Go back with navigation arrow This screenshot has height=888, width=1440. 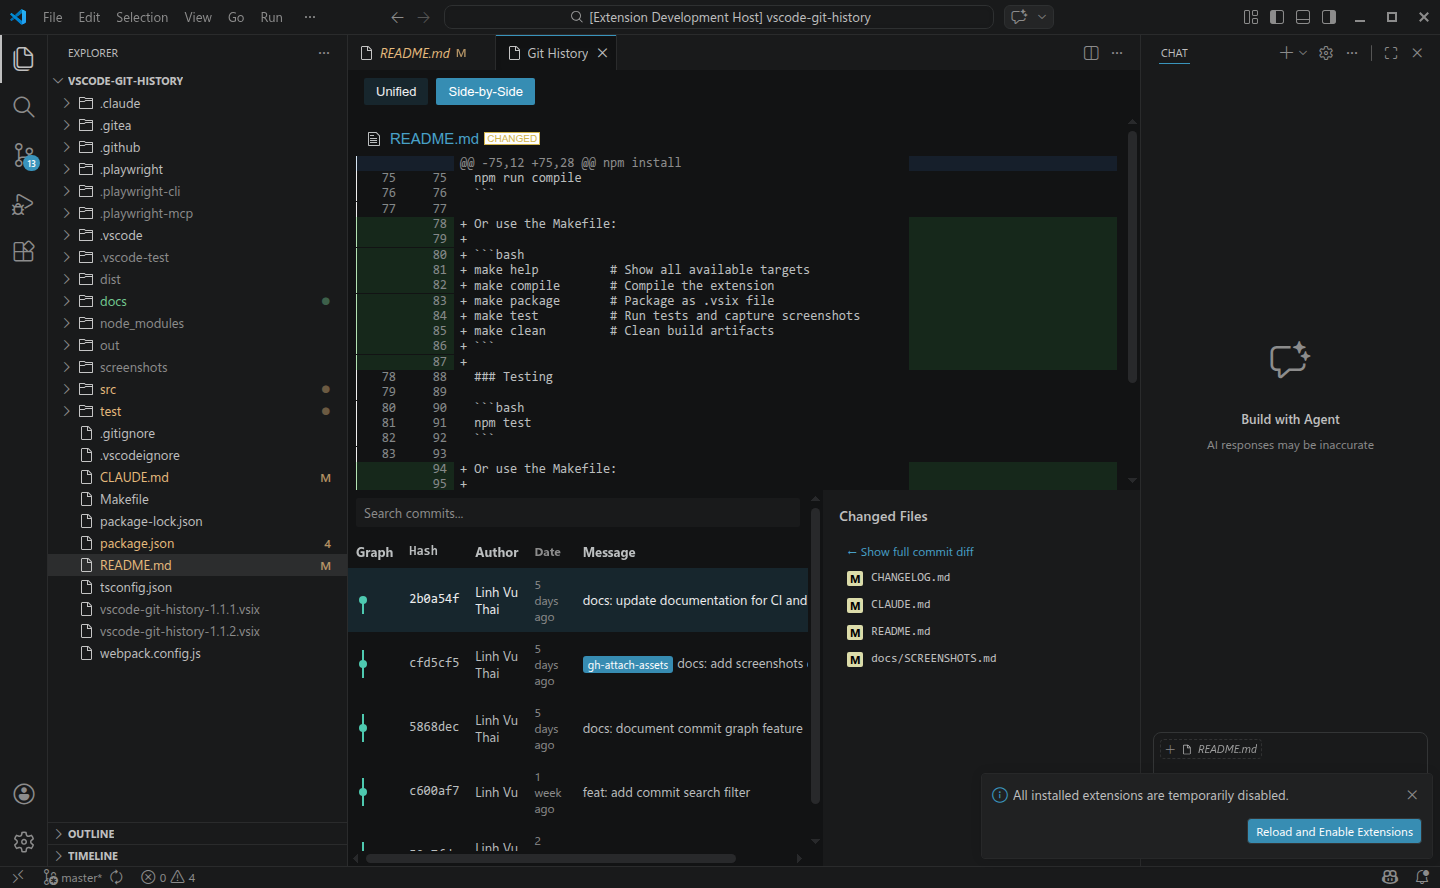pyautogui.click(x=397, y=17)
